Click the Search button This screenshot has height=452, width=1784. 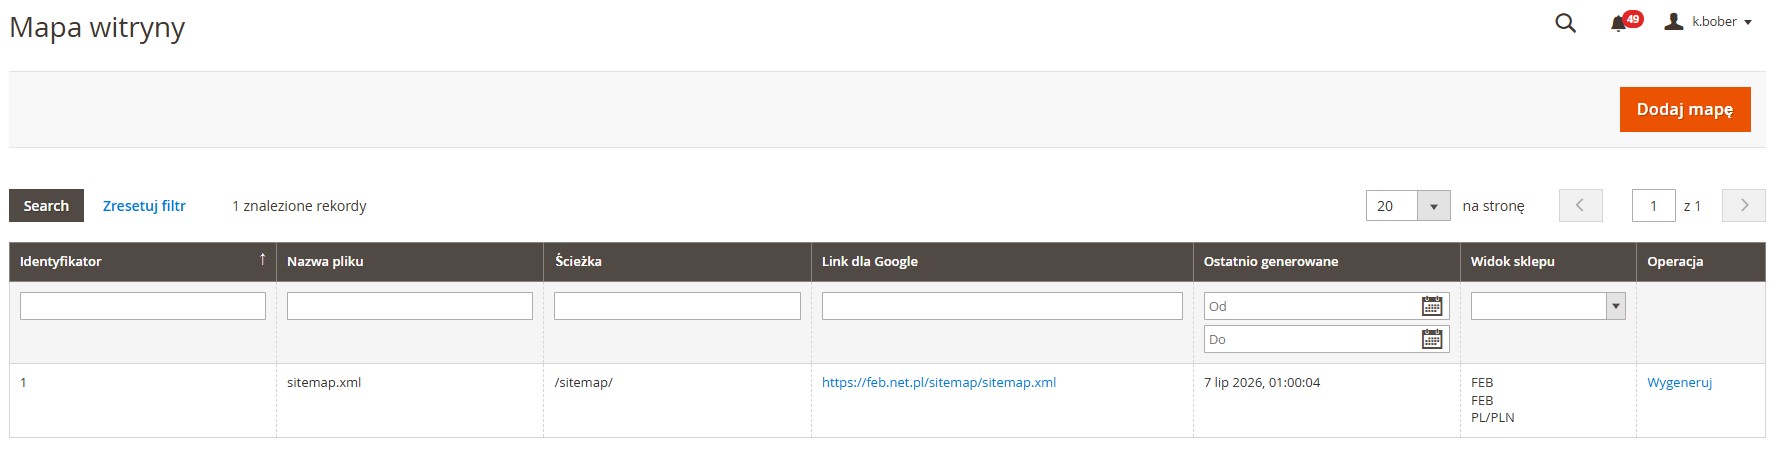46,206
